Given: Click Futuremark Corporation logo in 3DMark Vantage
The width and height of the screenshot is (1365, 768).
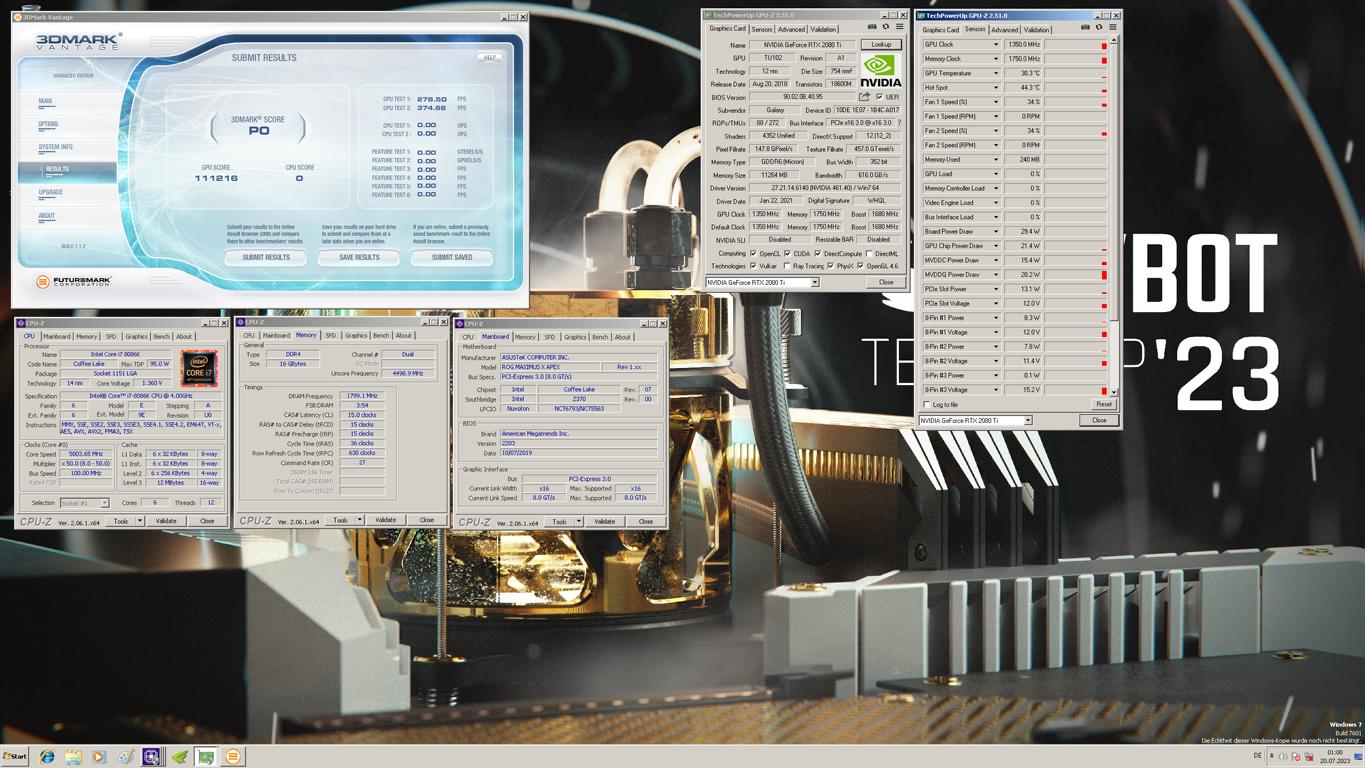Looking at the screenshot, I should click(74, 282).
